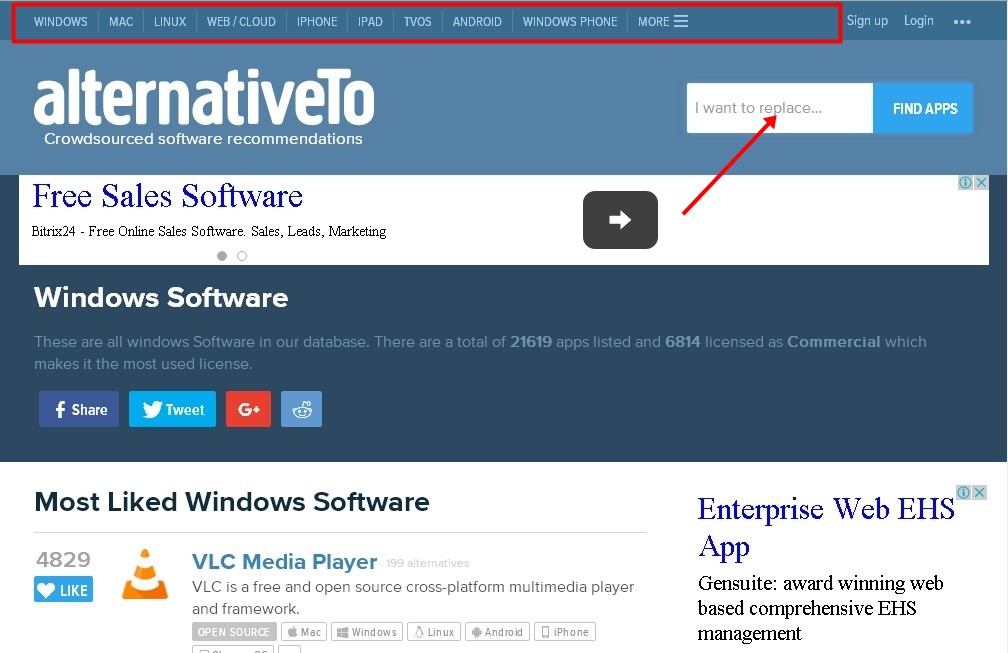Click the alternativeTo logo

coord(204,98)
